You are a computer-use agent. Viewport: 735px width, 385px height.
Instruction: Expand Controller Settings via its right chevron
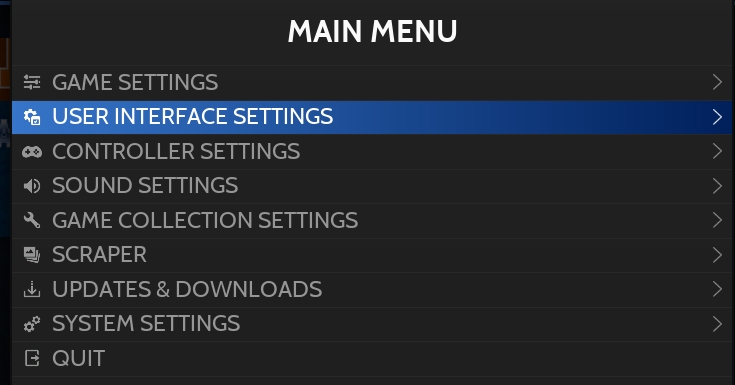(x=717, y=151)
